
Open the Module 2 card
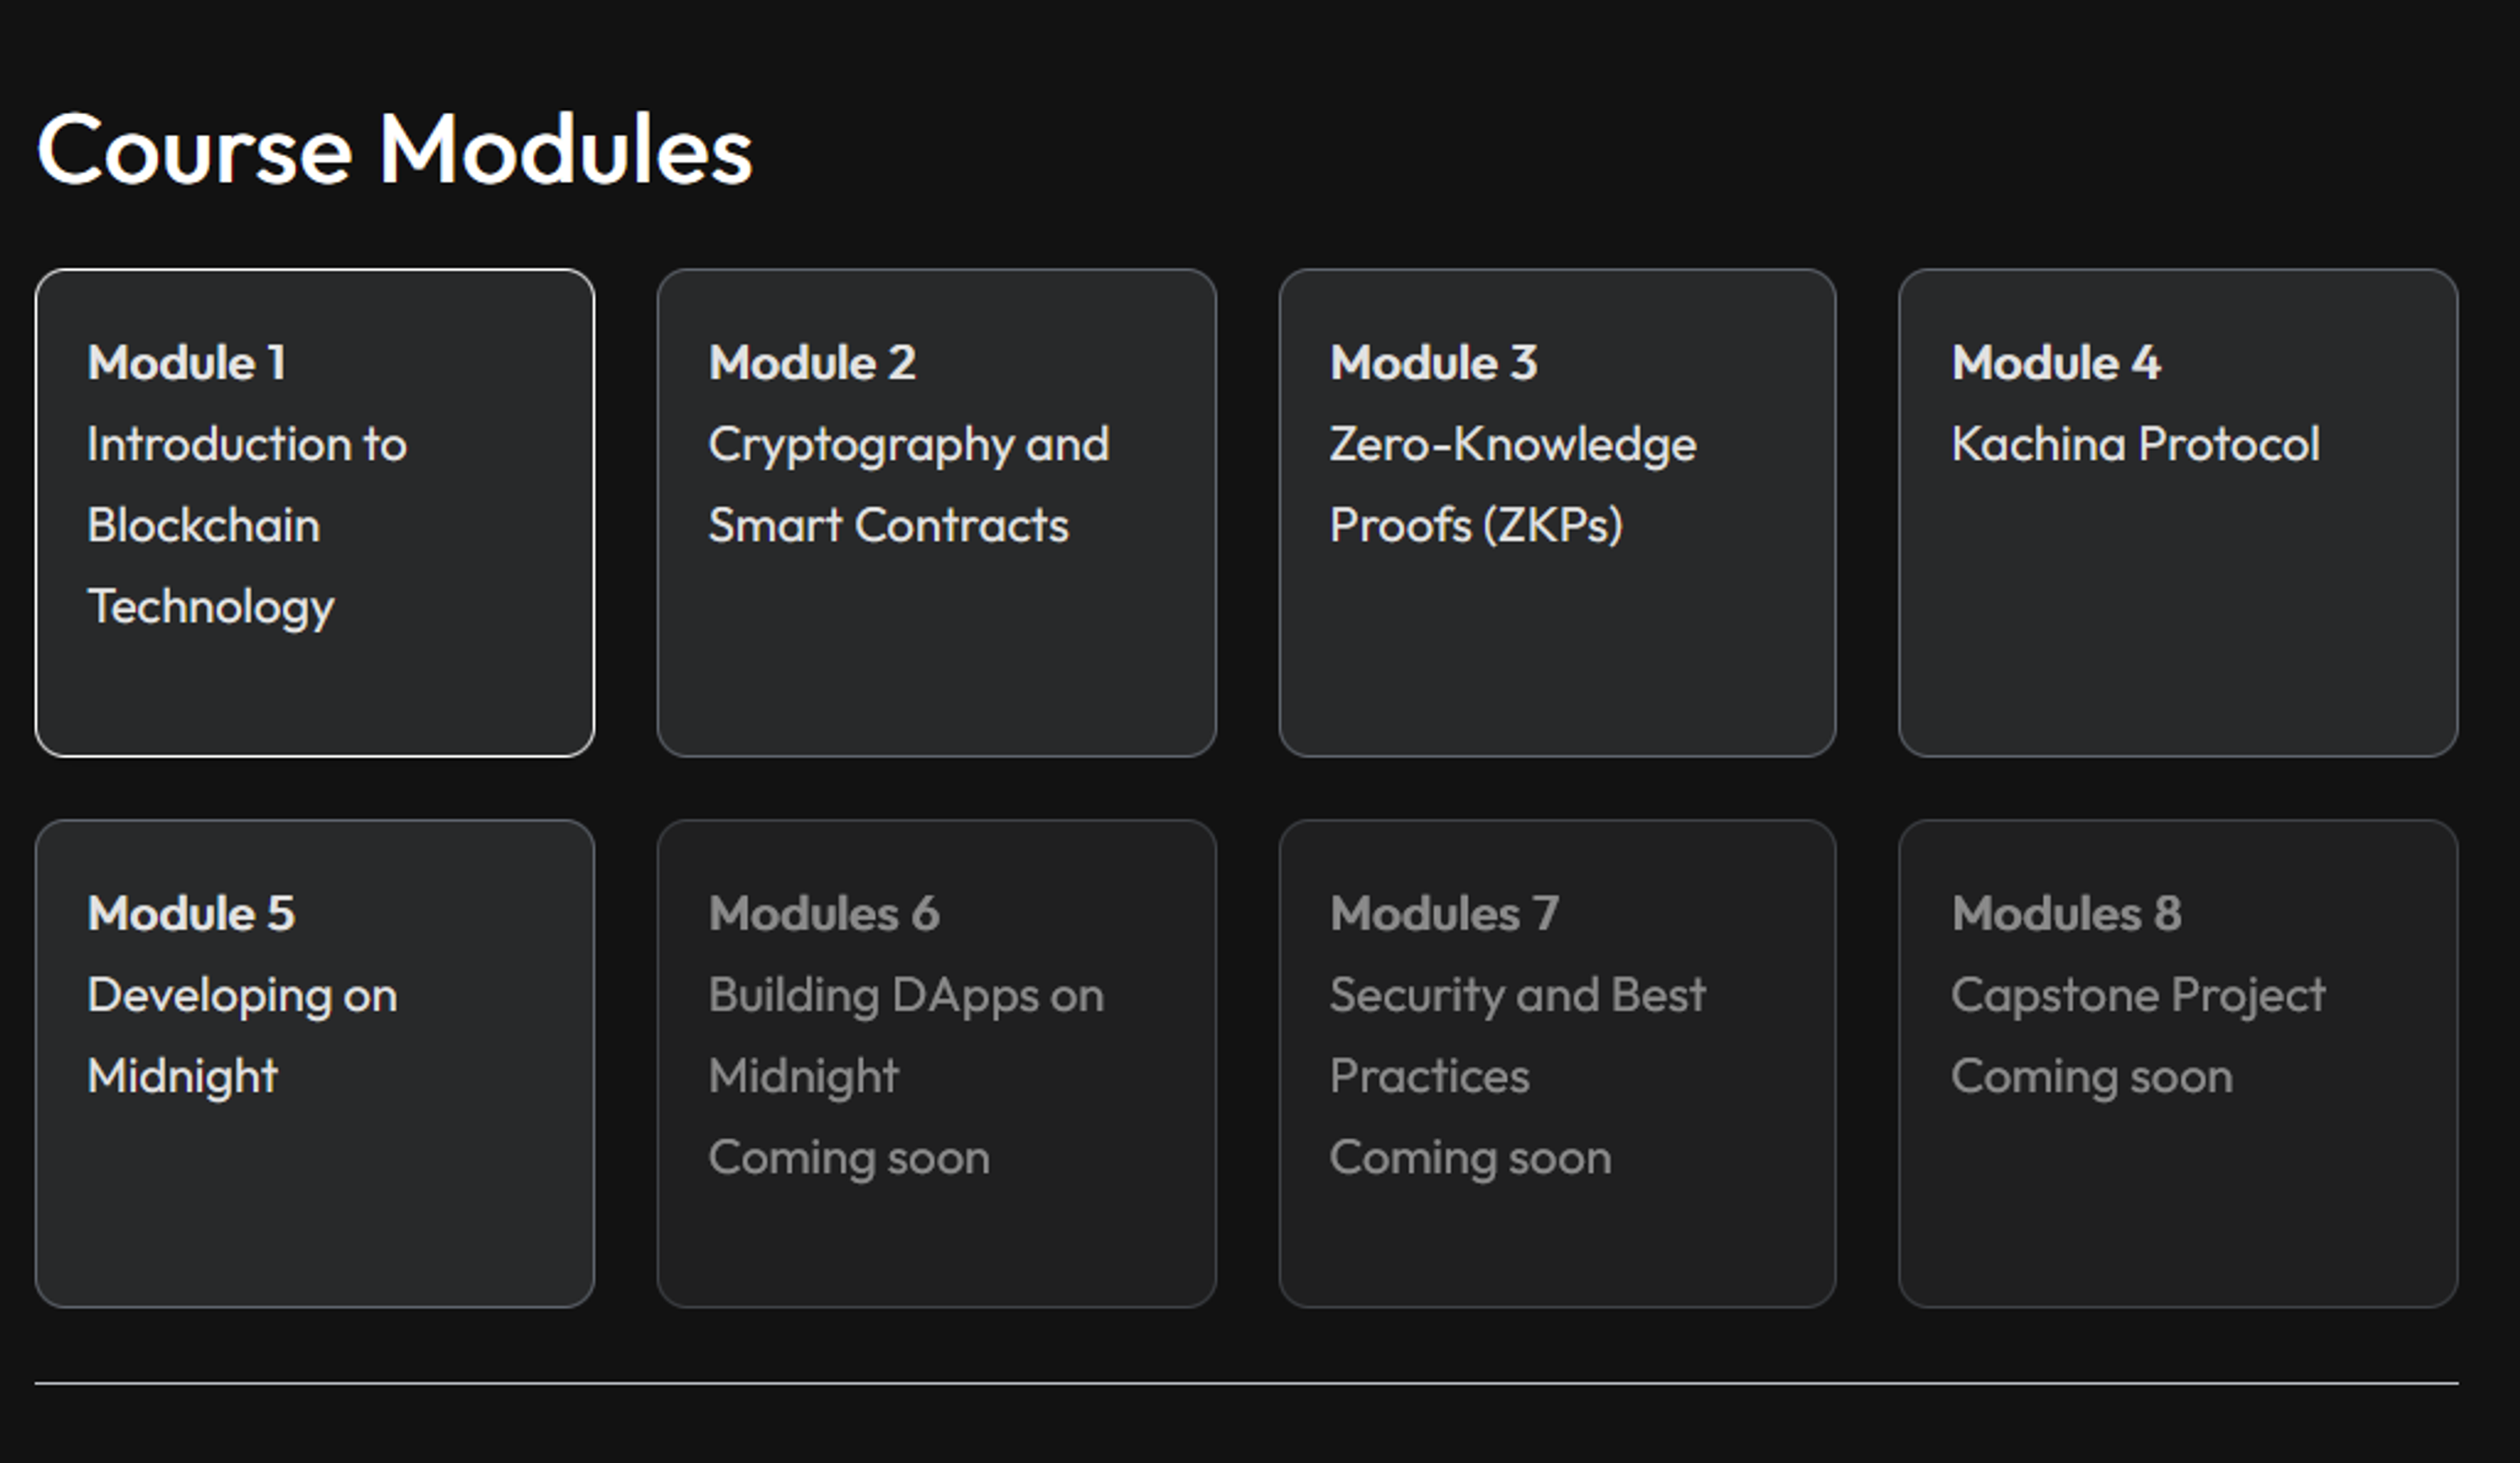(x=937, y=512)
